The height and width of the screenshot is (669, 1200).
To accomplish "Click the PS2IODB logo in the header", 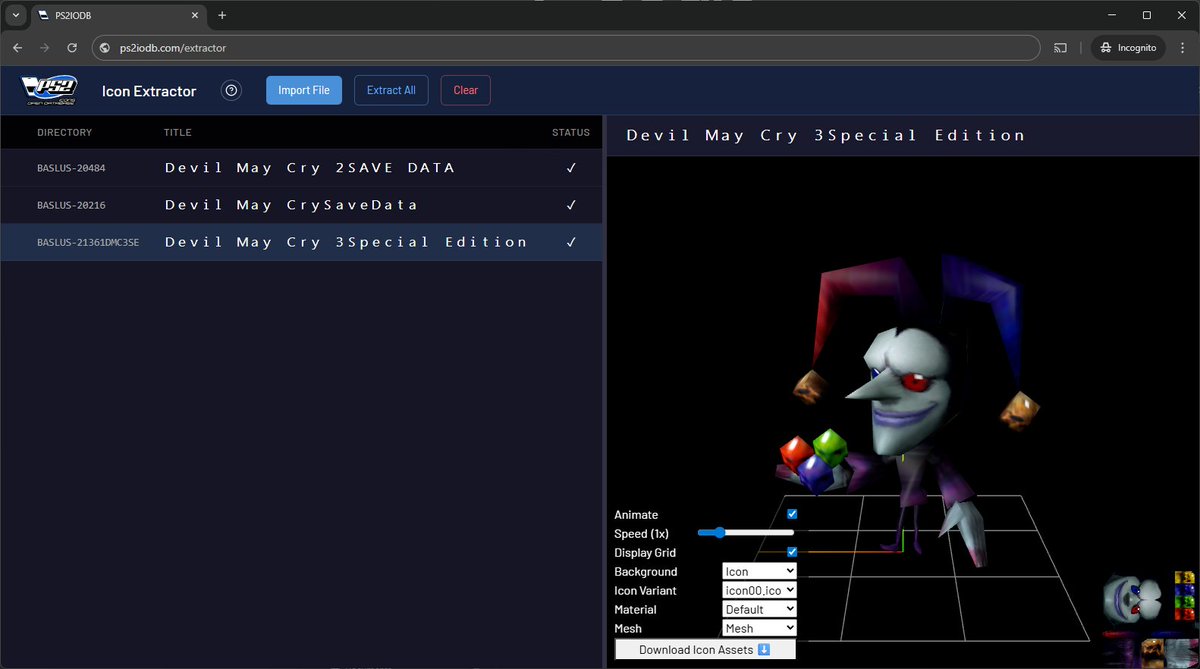I will (x=47, y=90).
